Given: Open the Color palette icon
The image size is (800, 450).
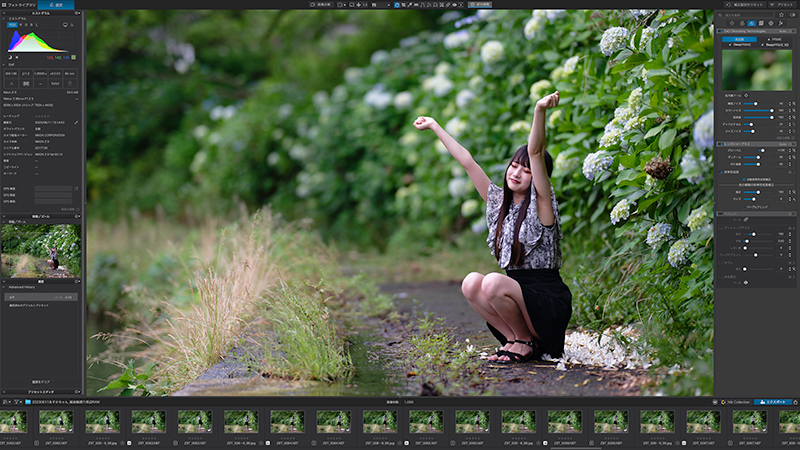Looking at the screenshot, I should point(742,23).
